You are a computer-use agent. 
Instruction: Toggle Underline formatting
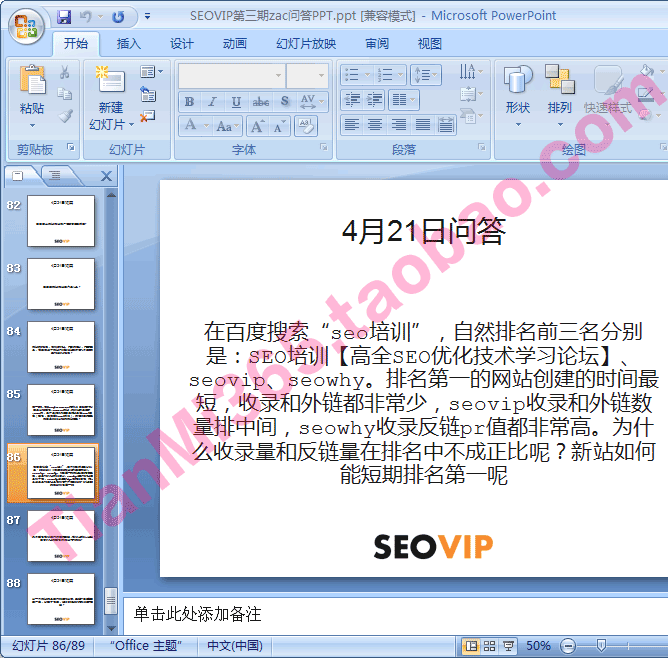(x=236, y=101)
